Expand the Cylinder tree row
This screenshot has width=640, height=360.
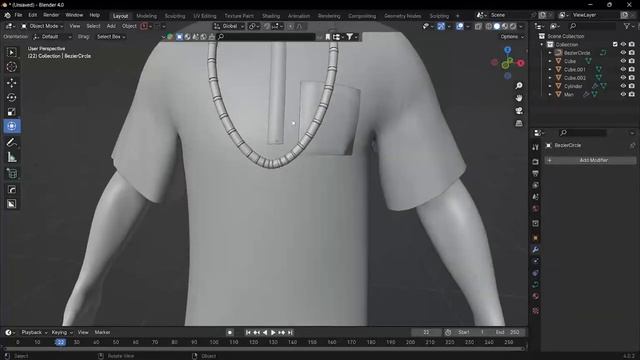tap(550, 86)
